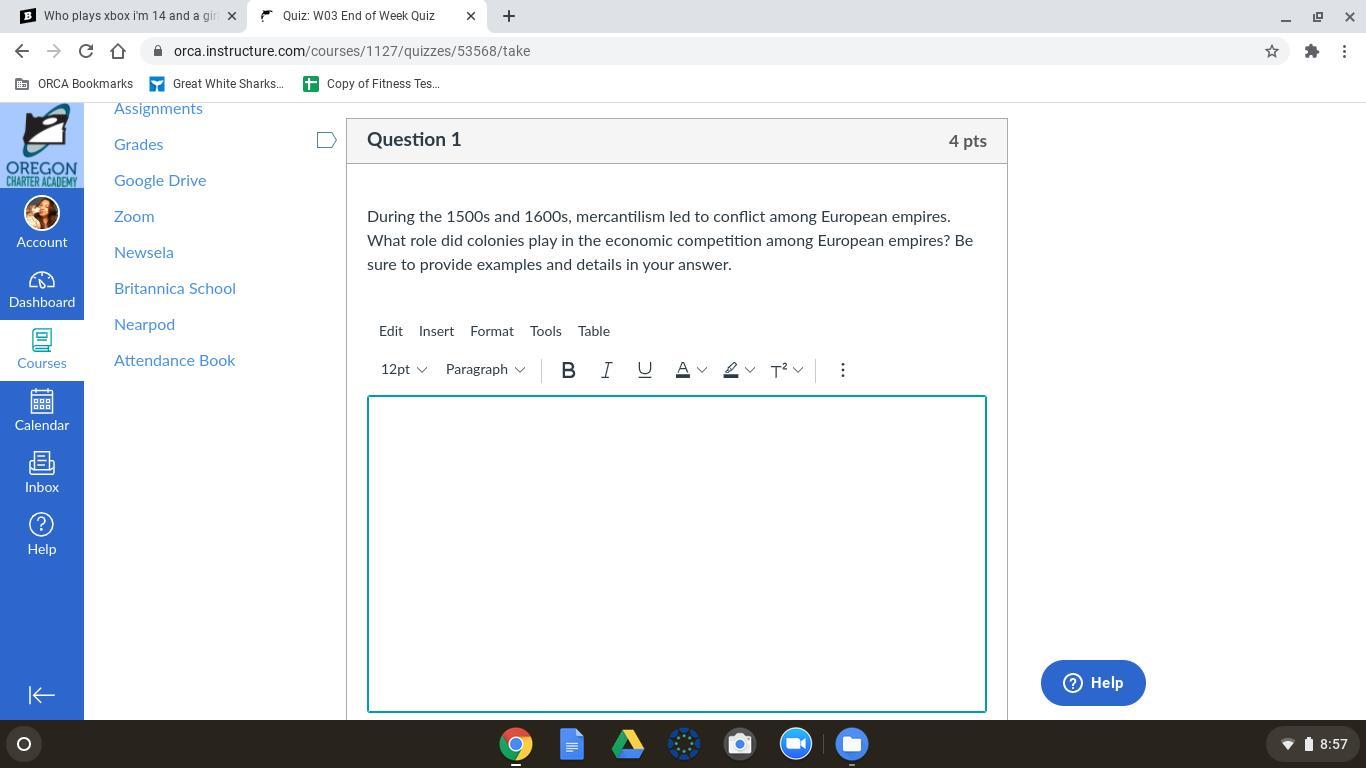Open the Edit menu in the editor
Screen dimensions: 1366x768
(x=391, y=331)
